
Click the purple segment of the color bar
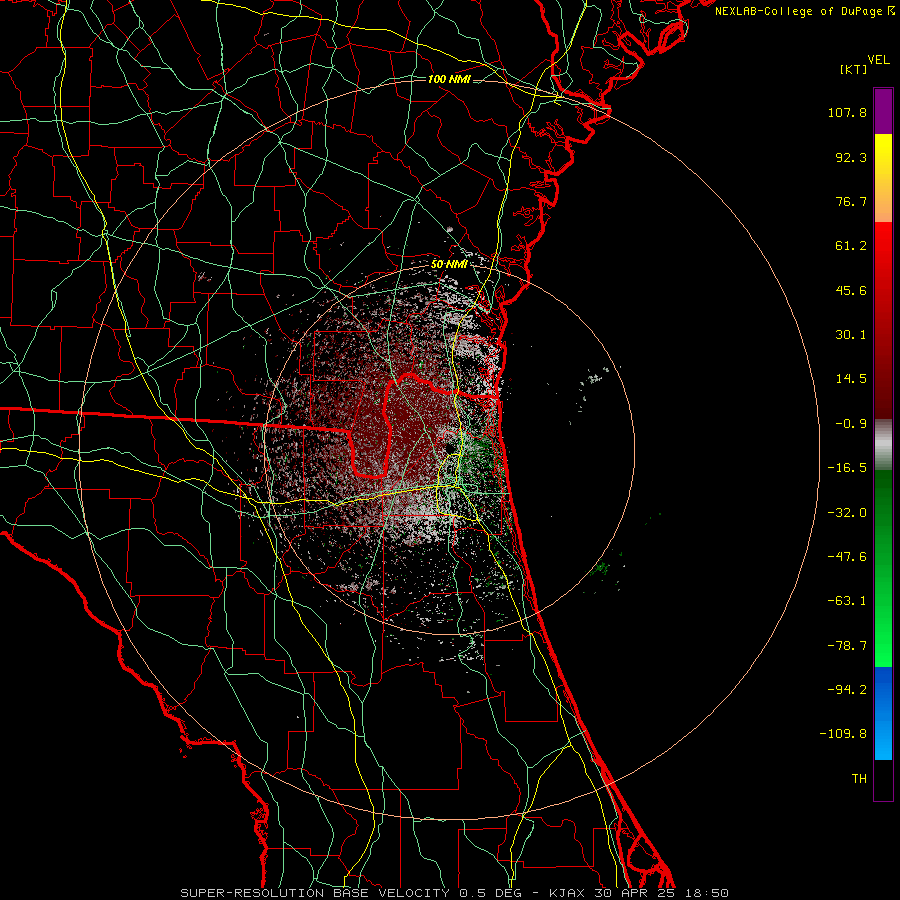click(x=883, y=111)
